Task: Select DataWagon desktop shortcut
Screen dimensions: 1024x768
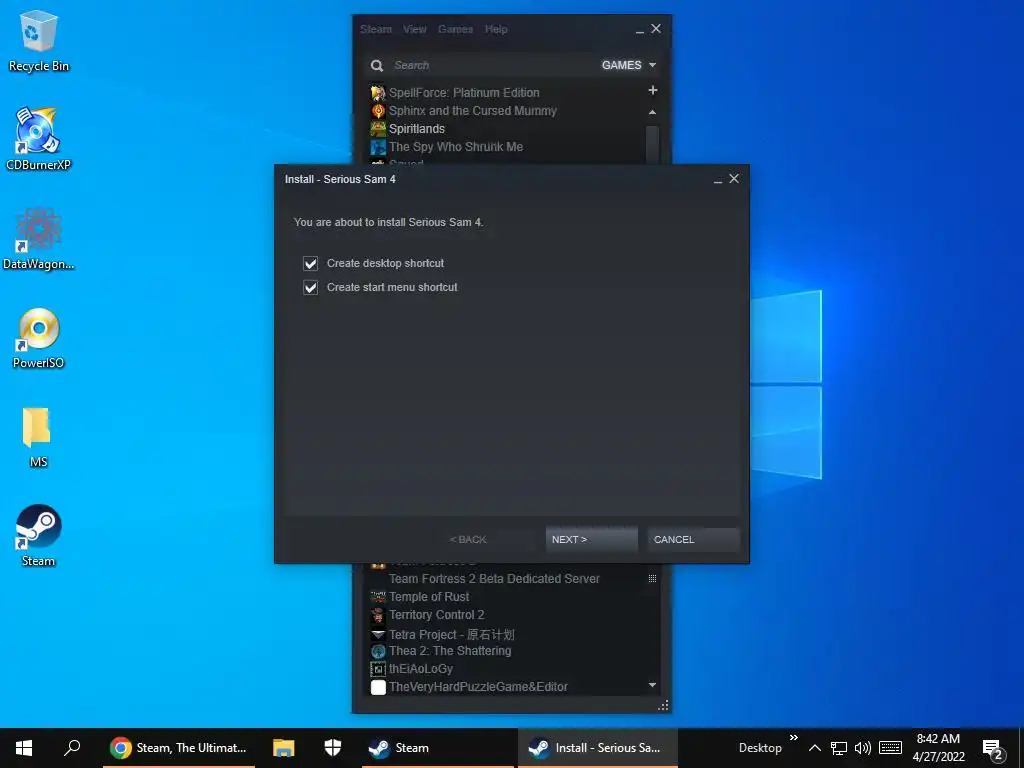Action: click(x=39, y=238)
